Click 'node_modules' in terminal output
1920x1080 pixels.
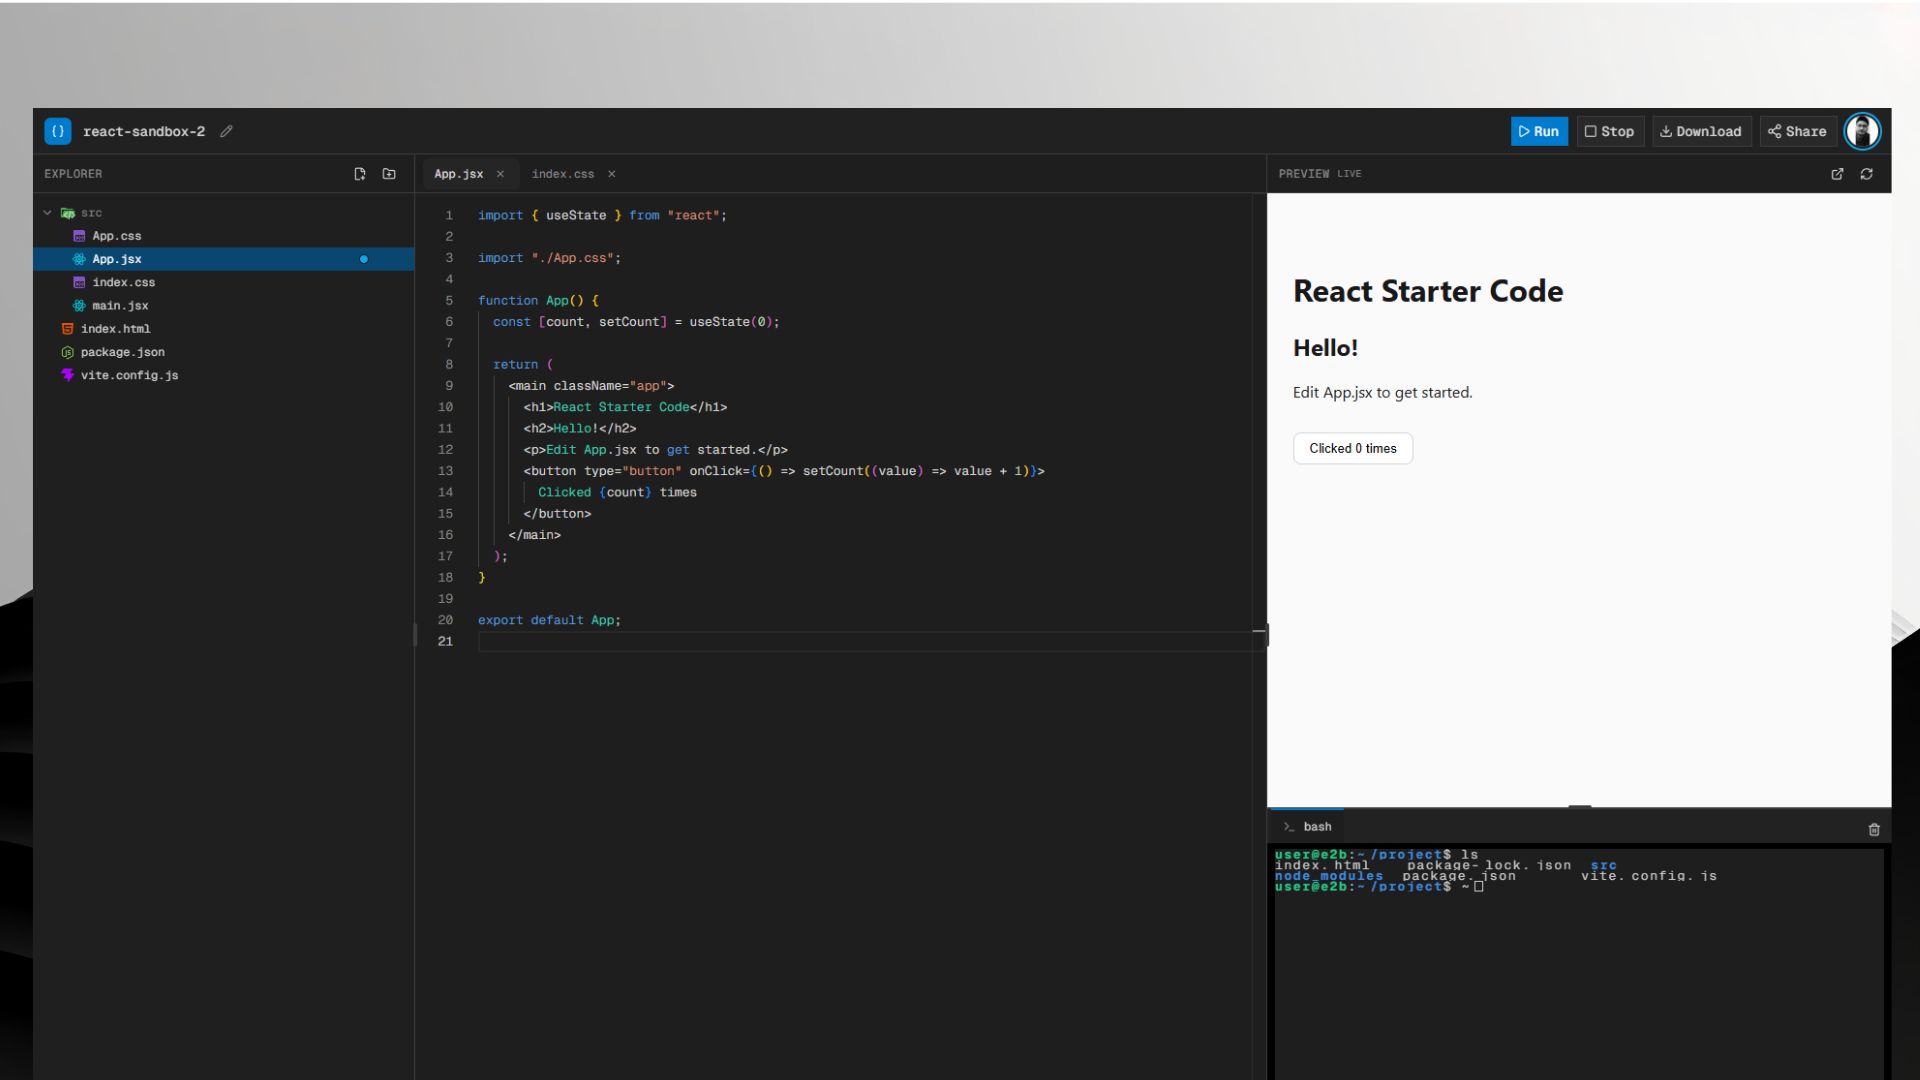pos(1329,876)
